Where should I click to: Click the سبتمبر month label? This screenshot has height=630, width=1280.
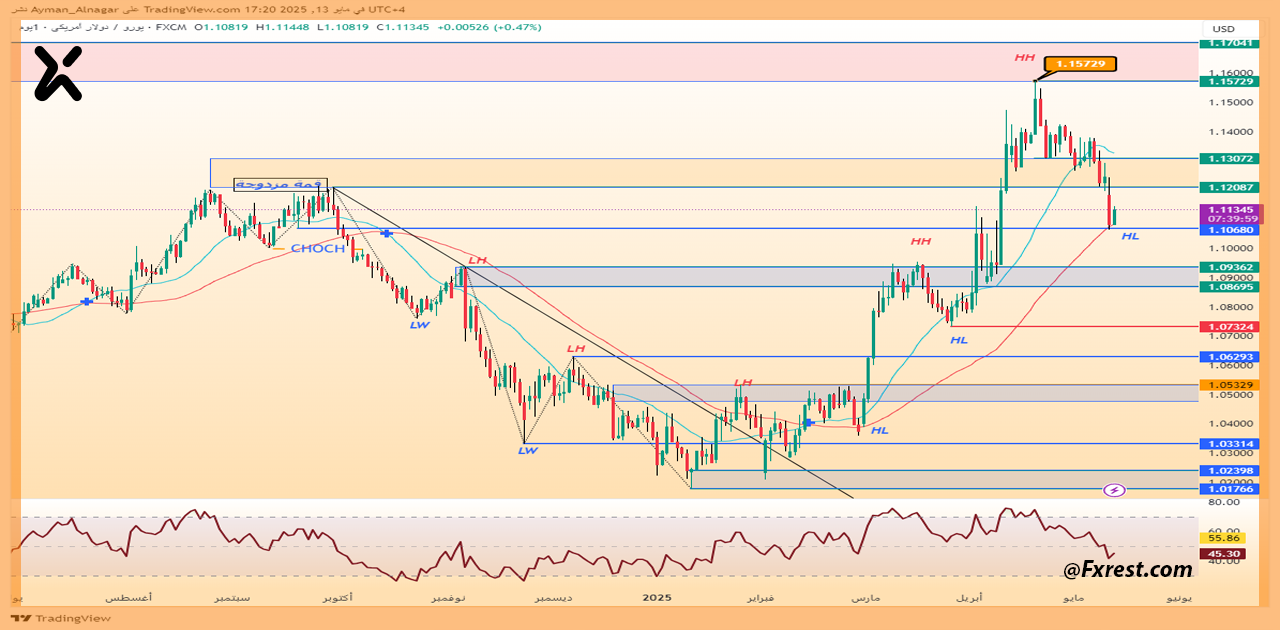click(x=231, y=597)
